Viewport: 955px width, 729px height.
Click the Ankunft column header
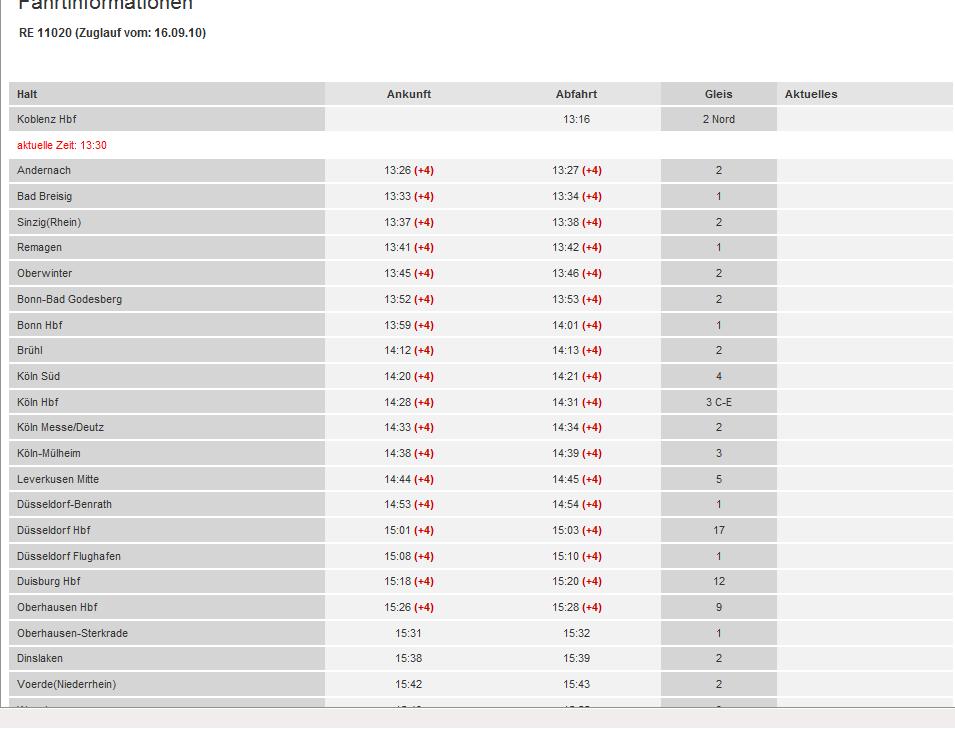point(409,94)
